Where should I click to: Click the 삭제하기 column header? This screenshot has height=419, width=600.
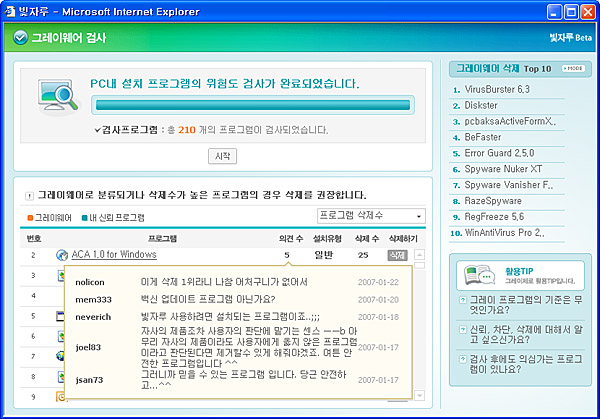403,239
